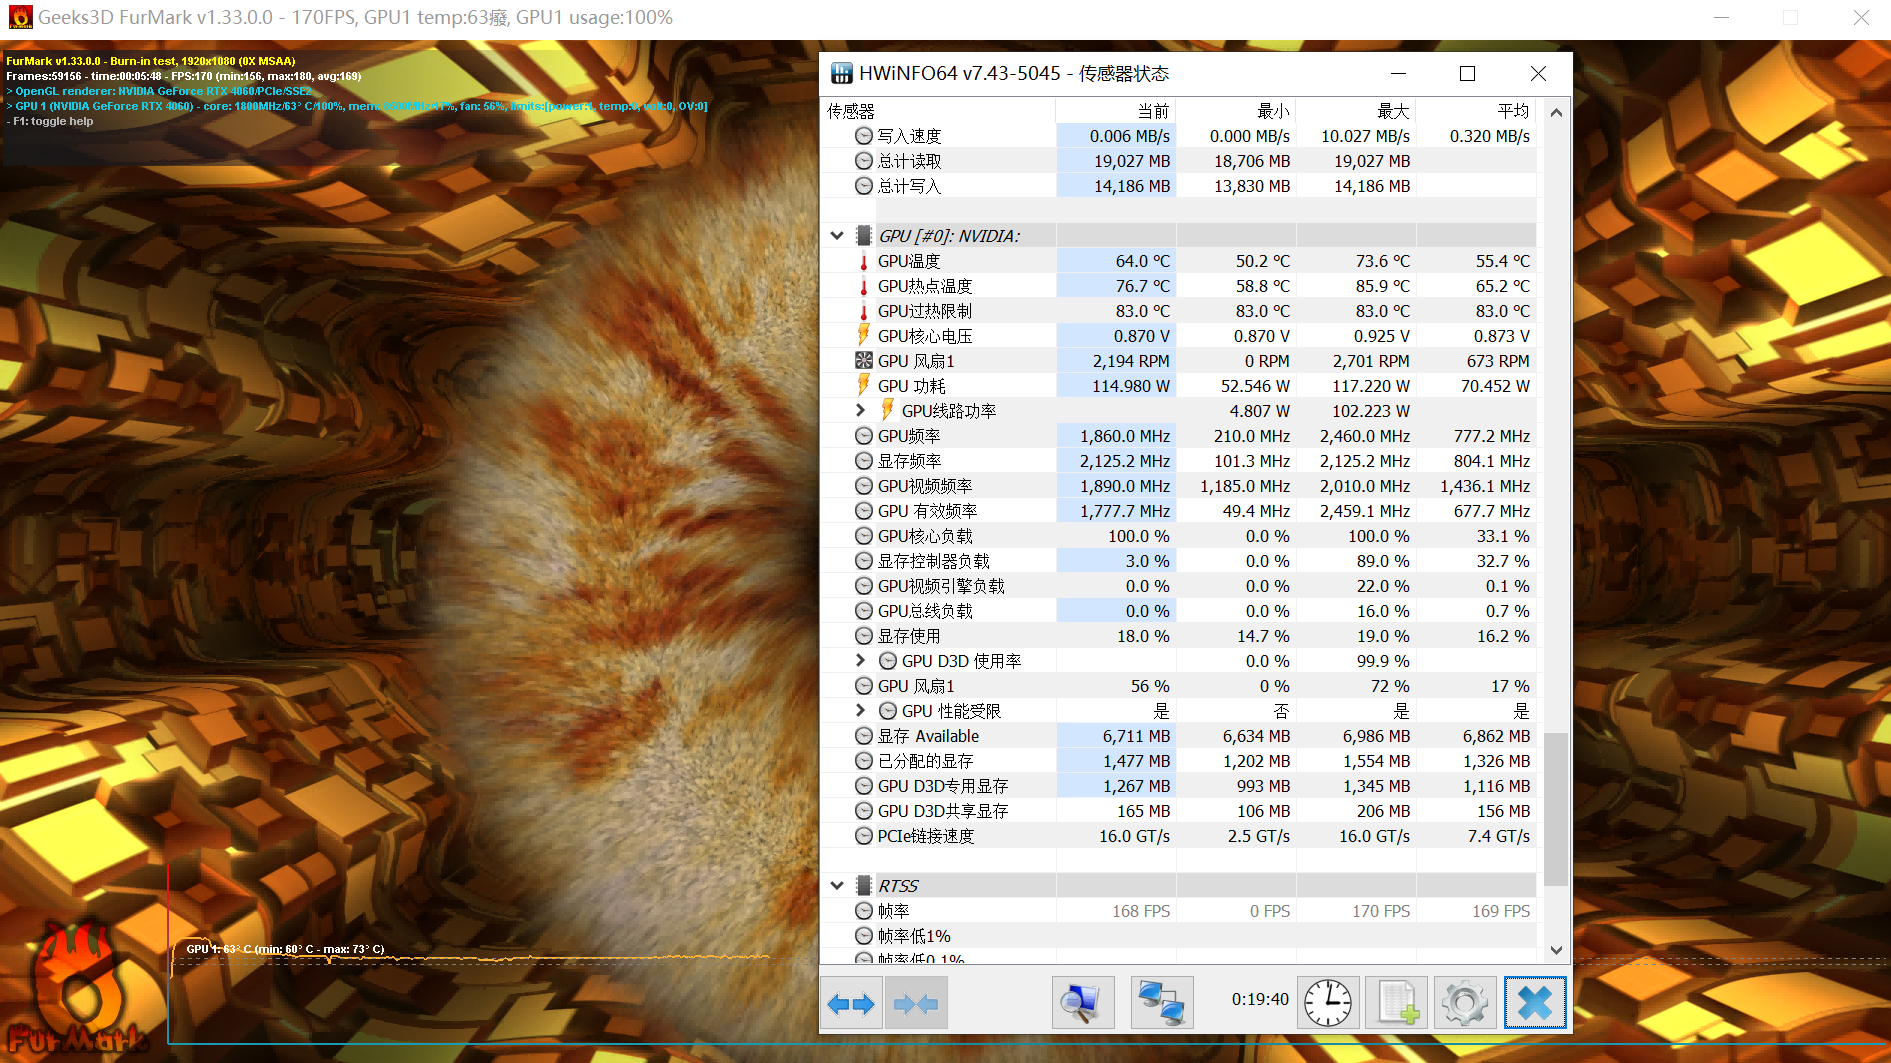
Task: Click the thermometer icon beside GPU热点温度
Action: (864, 286)
